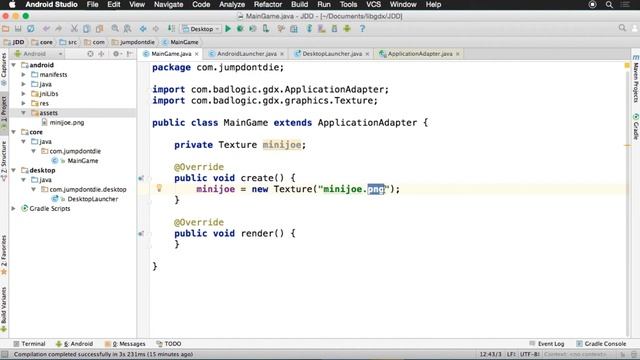Open the 0: Messages tool window
640x360 pixels.
pos(125,344)
